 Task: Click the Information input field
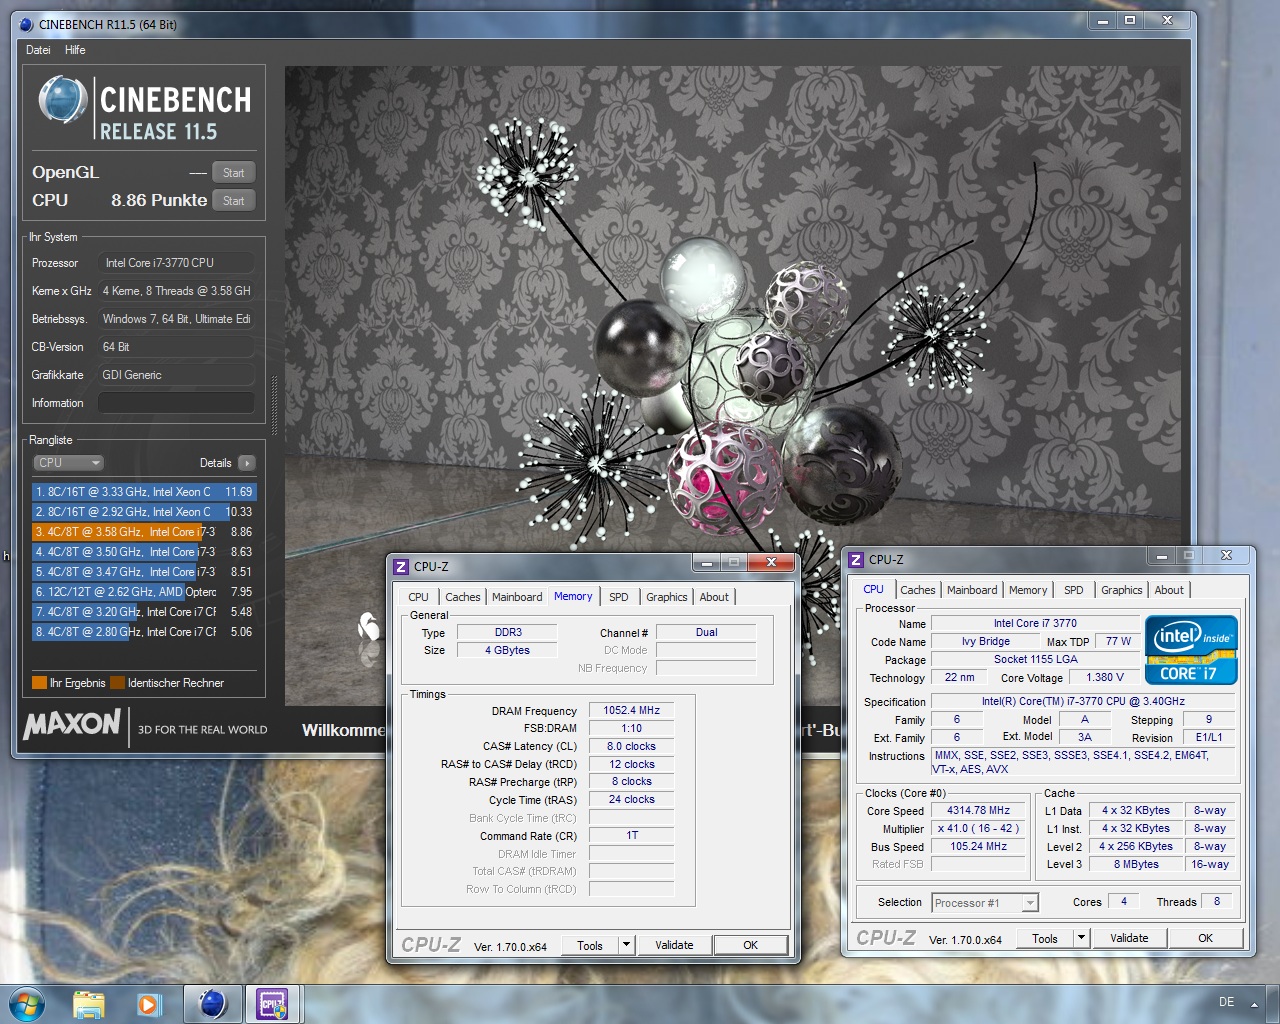pyautogui.click(x=176, y=403)
